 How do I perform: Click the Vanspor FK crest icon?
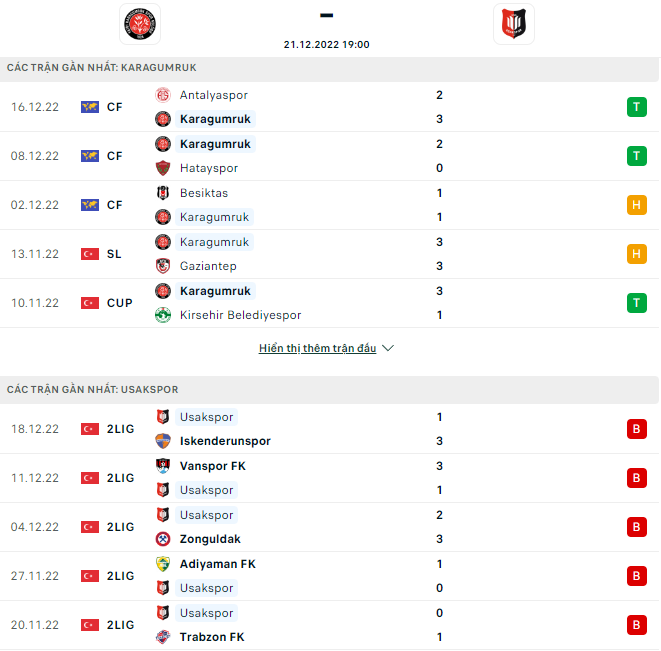[x=163, y=466]
